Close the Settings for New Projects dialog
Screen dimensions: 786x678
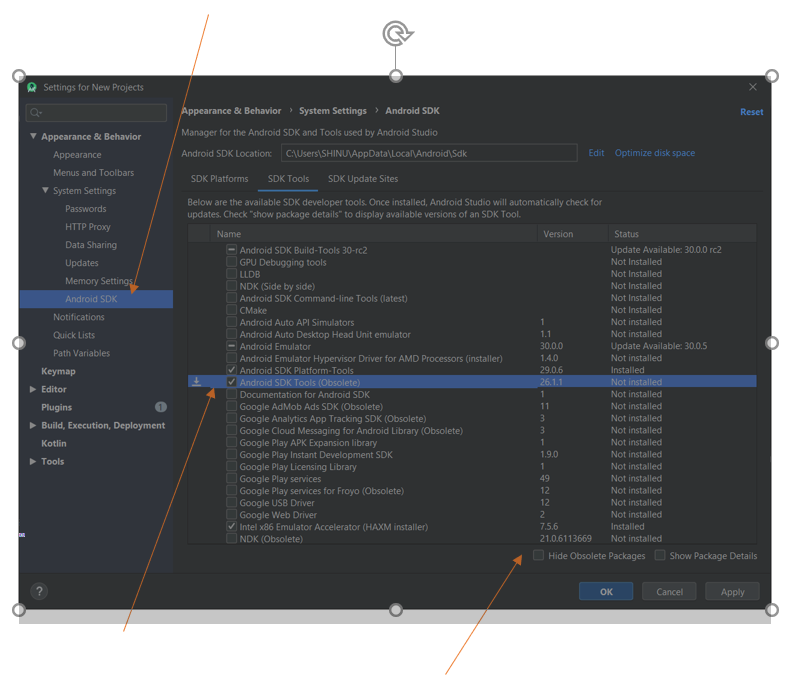pyautogui.click(x=753, y=87)
